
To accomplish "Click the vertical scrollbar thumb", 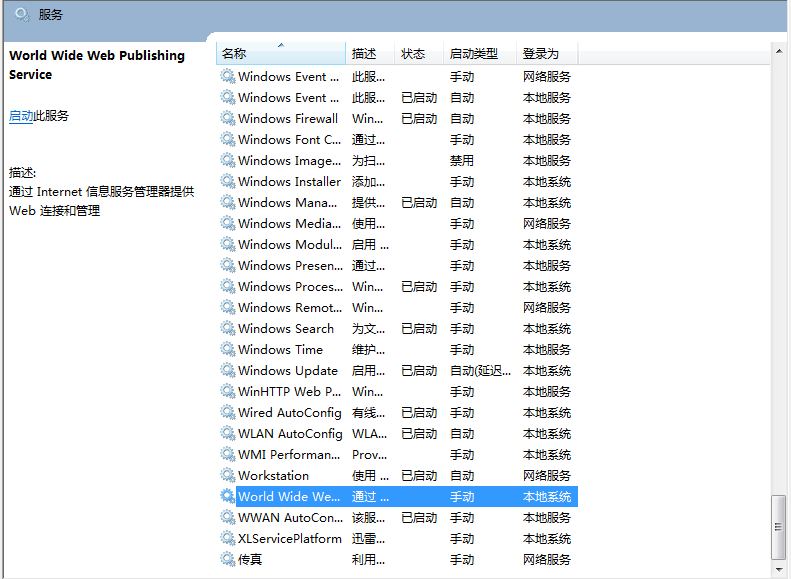I will (778, 527).
